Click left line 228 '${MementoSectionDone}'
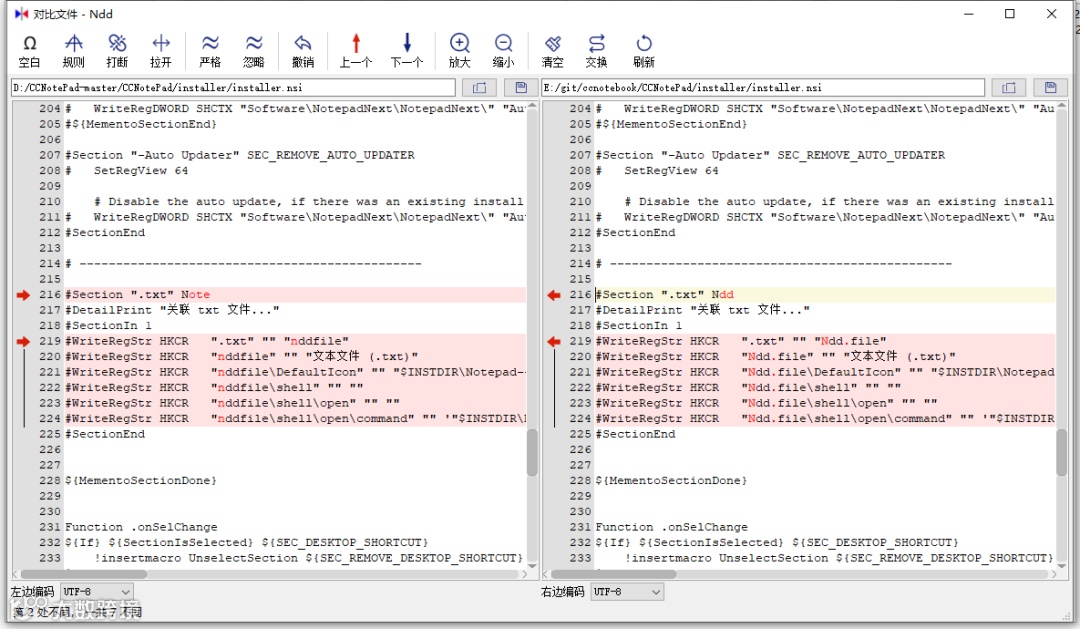 click(141, 481)
